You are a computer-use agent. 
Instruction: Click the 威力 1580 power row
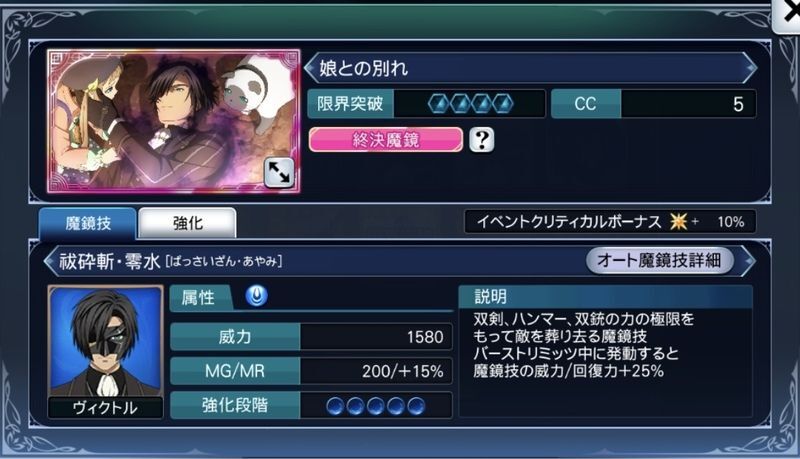click(311, 337)
